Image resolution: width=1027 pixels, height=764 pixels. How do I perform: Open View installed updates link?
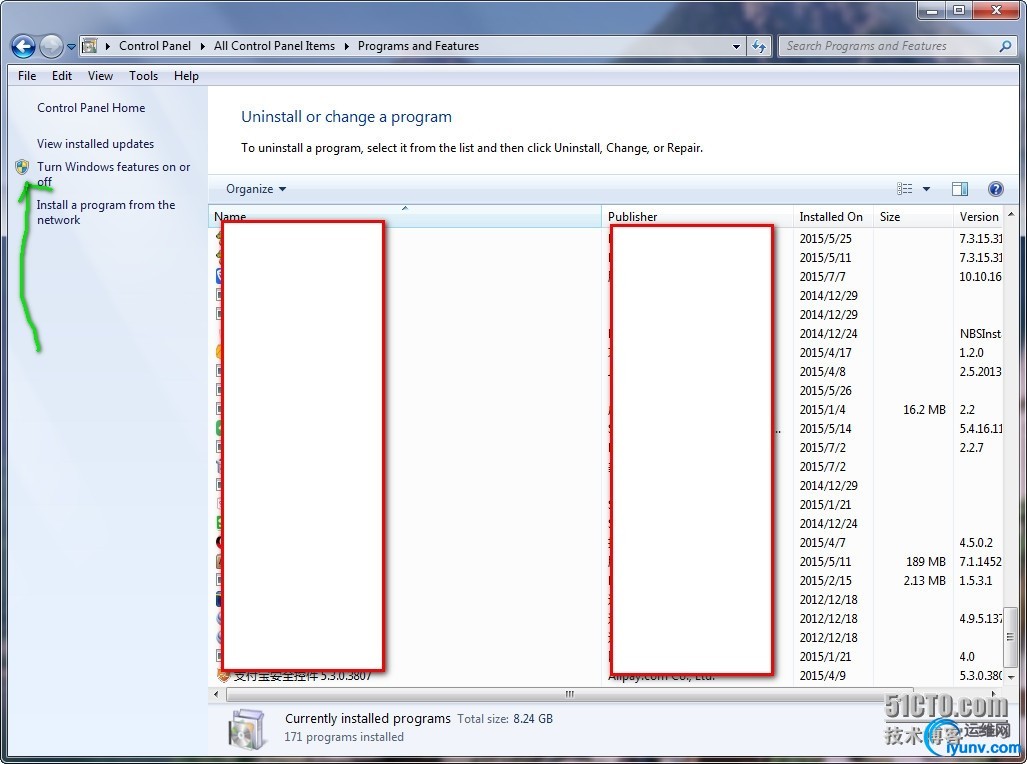click(x=96, y=143)
